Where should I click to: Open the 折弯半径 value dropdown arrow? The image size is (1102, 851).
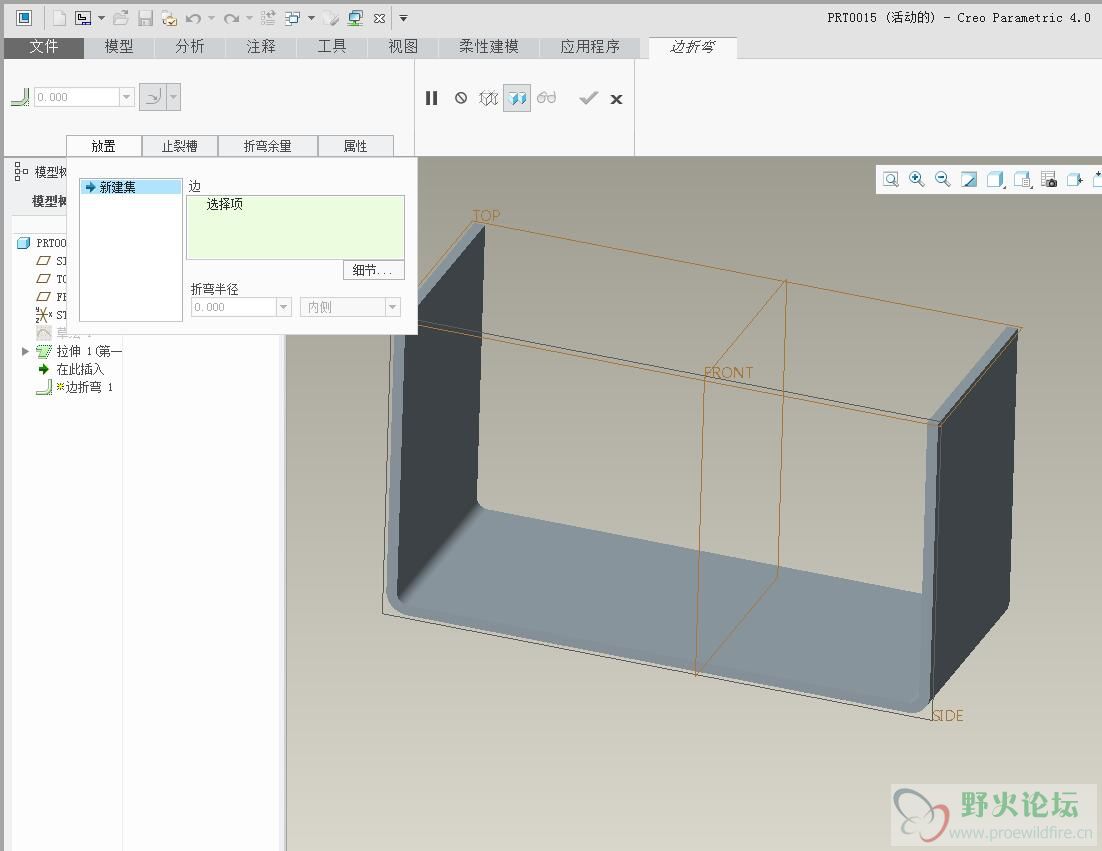tap(283, 307)
